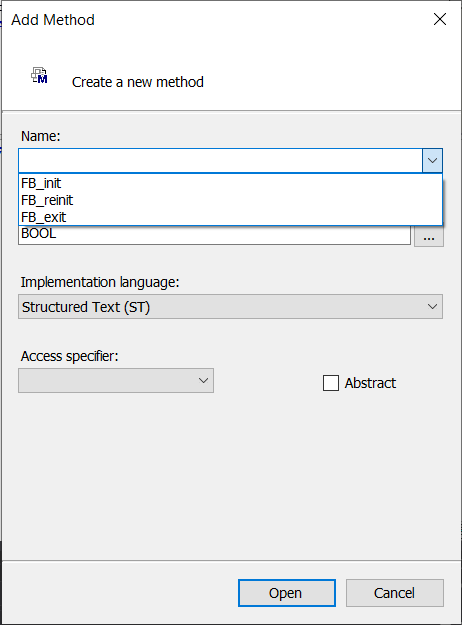Click the method icon beside the header

39,75
